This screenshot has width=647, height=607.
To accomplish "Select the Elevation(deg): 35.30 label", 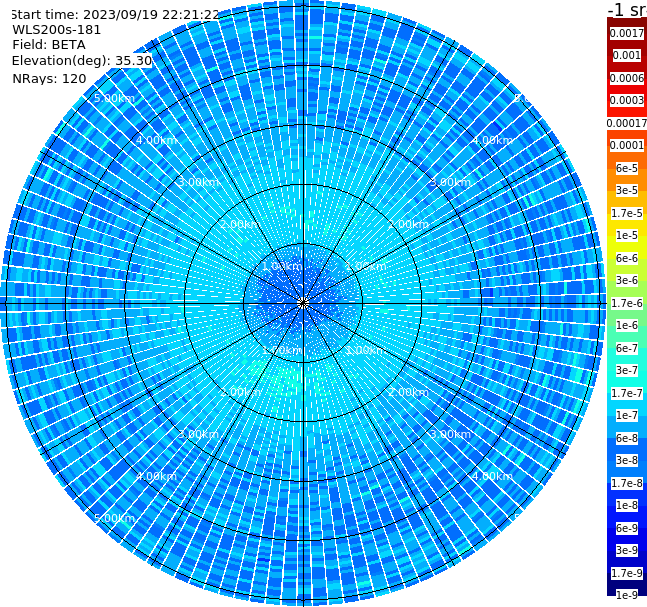I will coord(82,61).
